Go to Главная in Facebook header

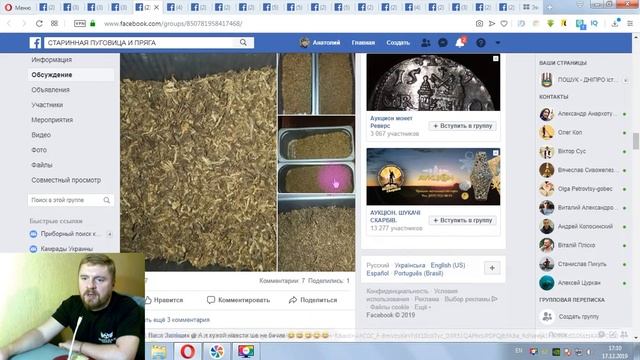[x=363, y=42]
